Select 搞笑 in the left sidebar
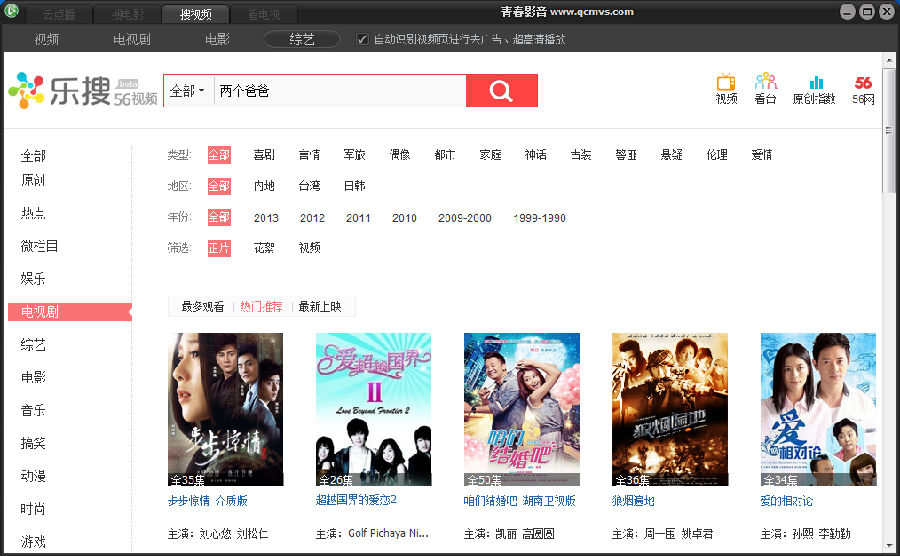The height and width of the screenshot is (556, 900). coord(33,443)
